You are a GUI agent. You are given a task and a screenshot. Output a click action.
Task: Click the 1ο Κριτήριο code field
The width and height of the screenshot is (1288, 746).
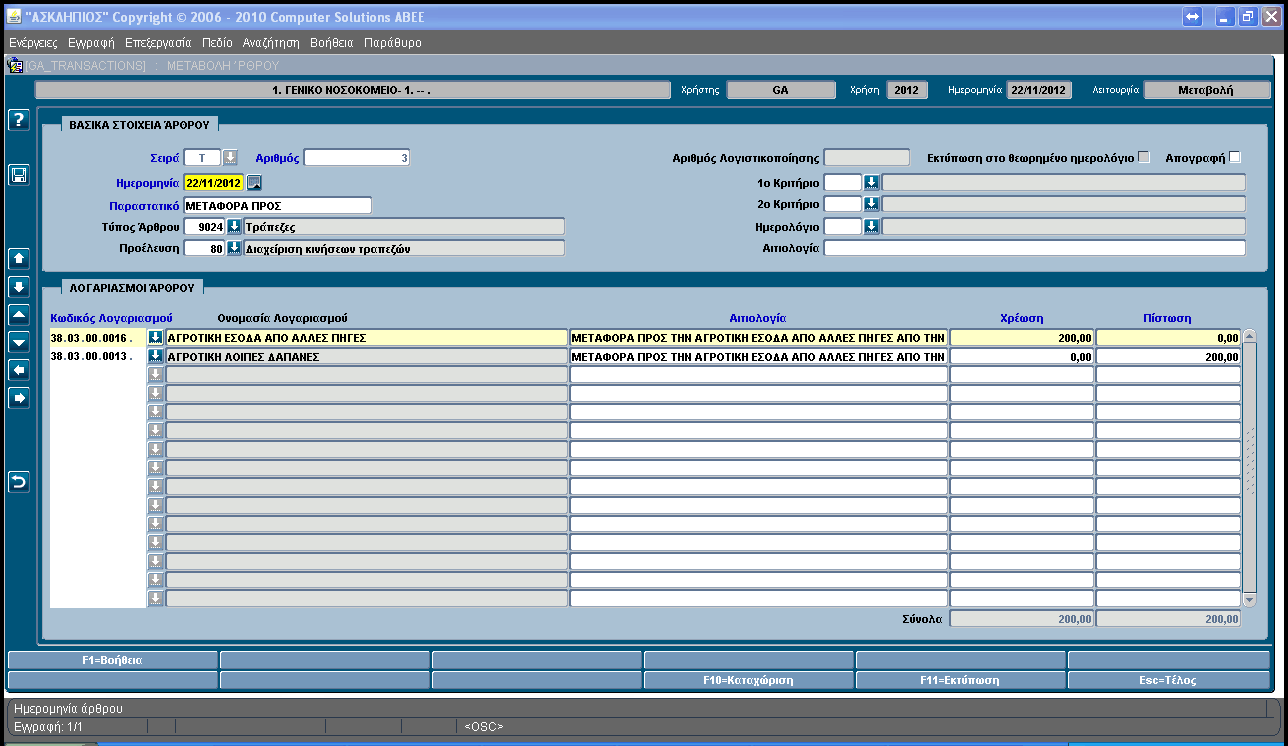[843, 182]
